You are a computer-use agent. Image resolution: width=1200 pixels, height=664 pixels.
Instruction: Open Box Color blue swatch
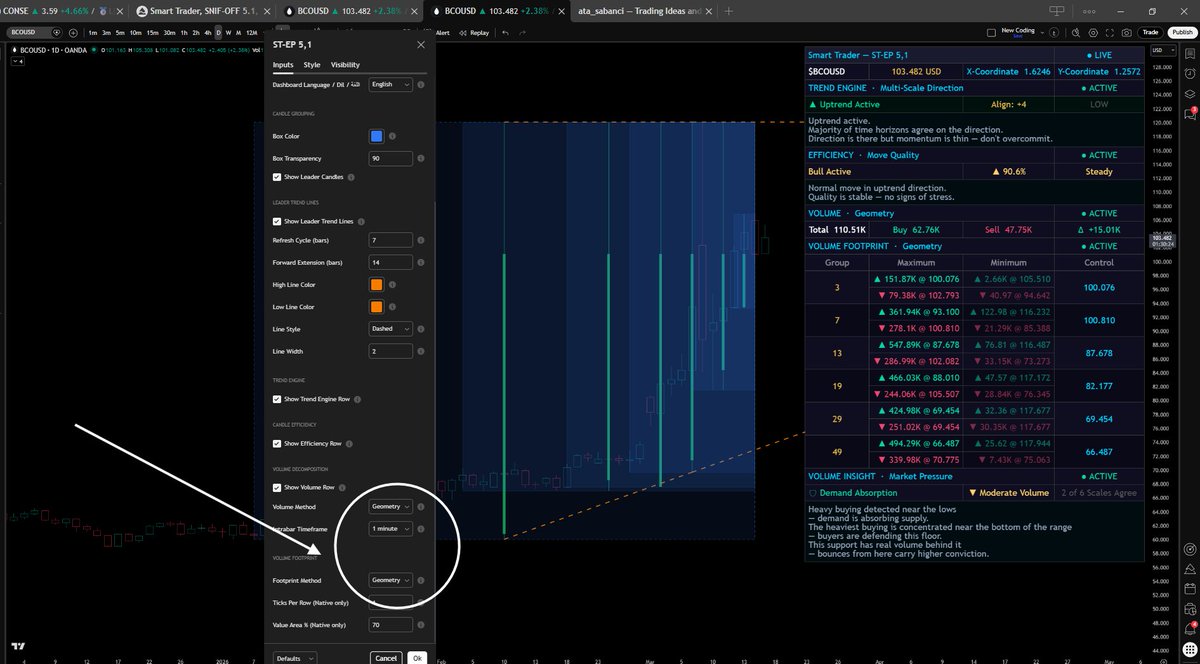(377, 136)
